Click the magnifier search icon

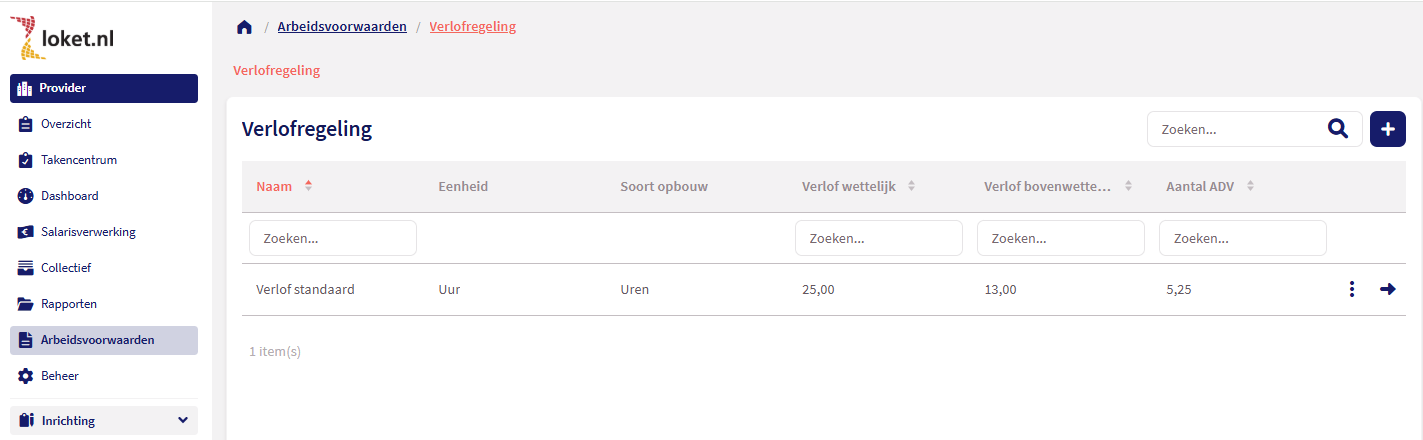pos(1337,129)
